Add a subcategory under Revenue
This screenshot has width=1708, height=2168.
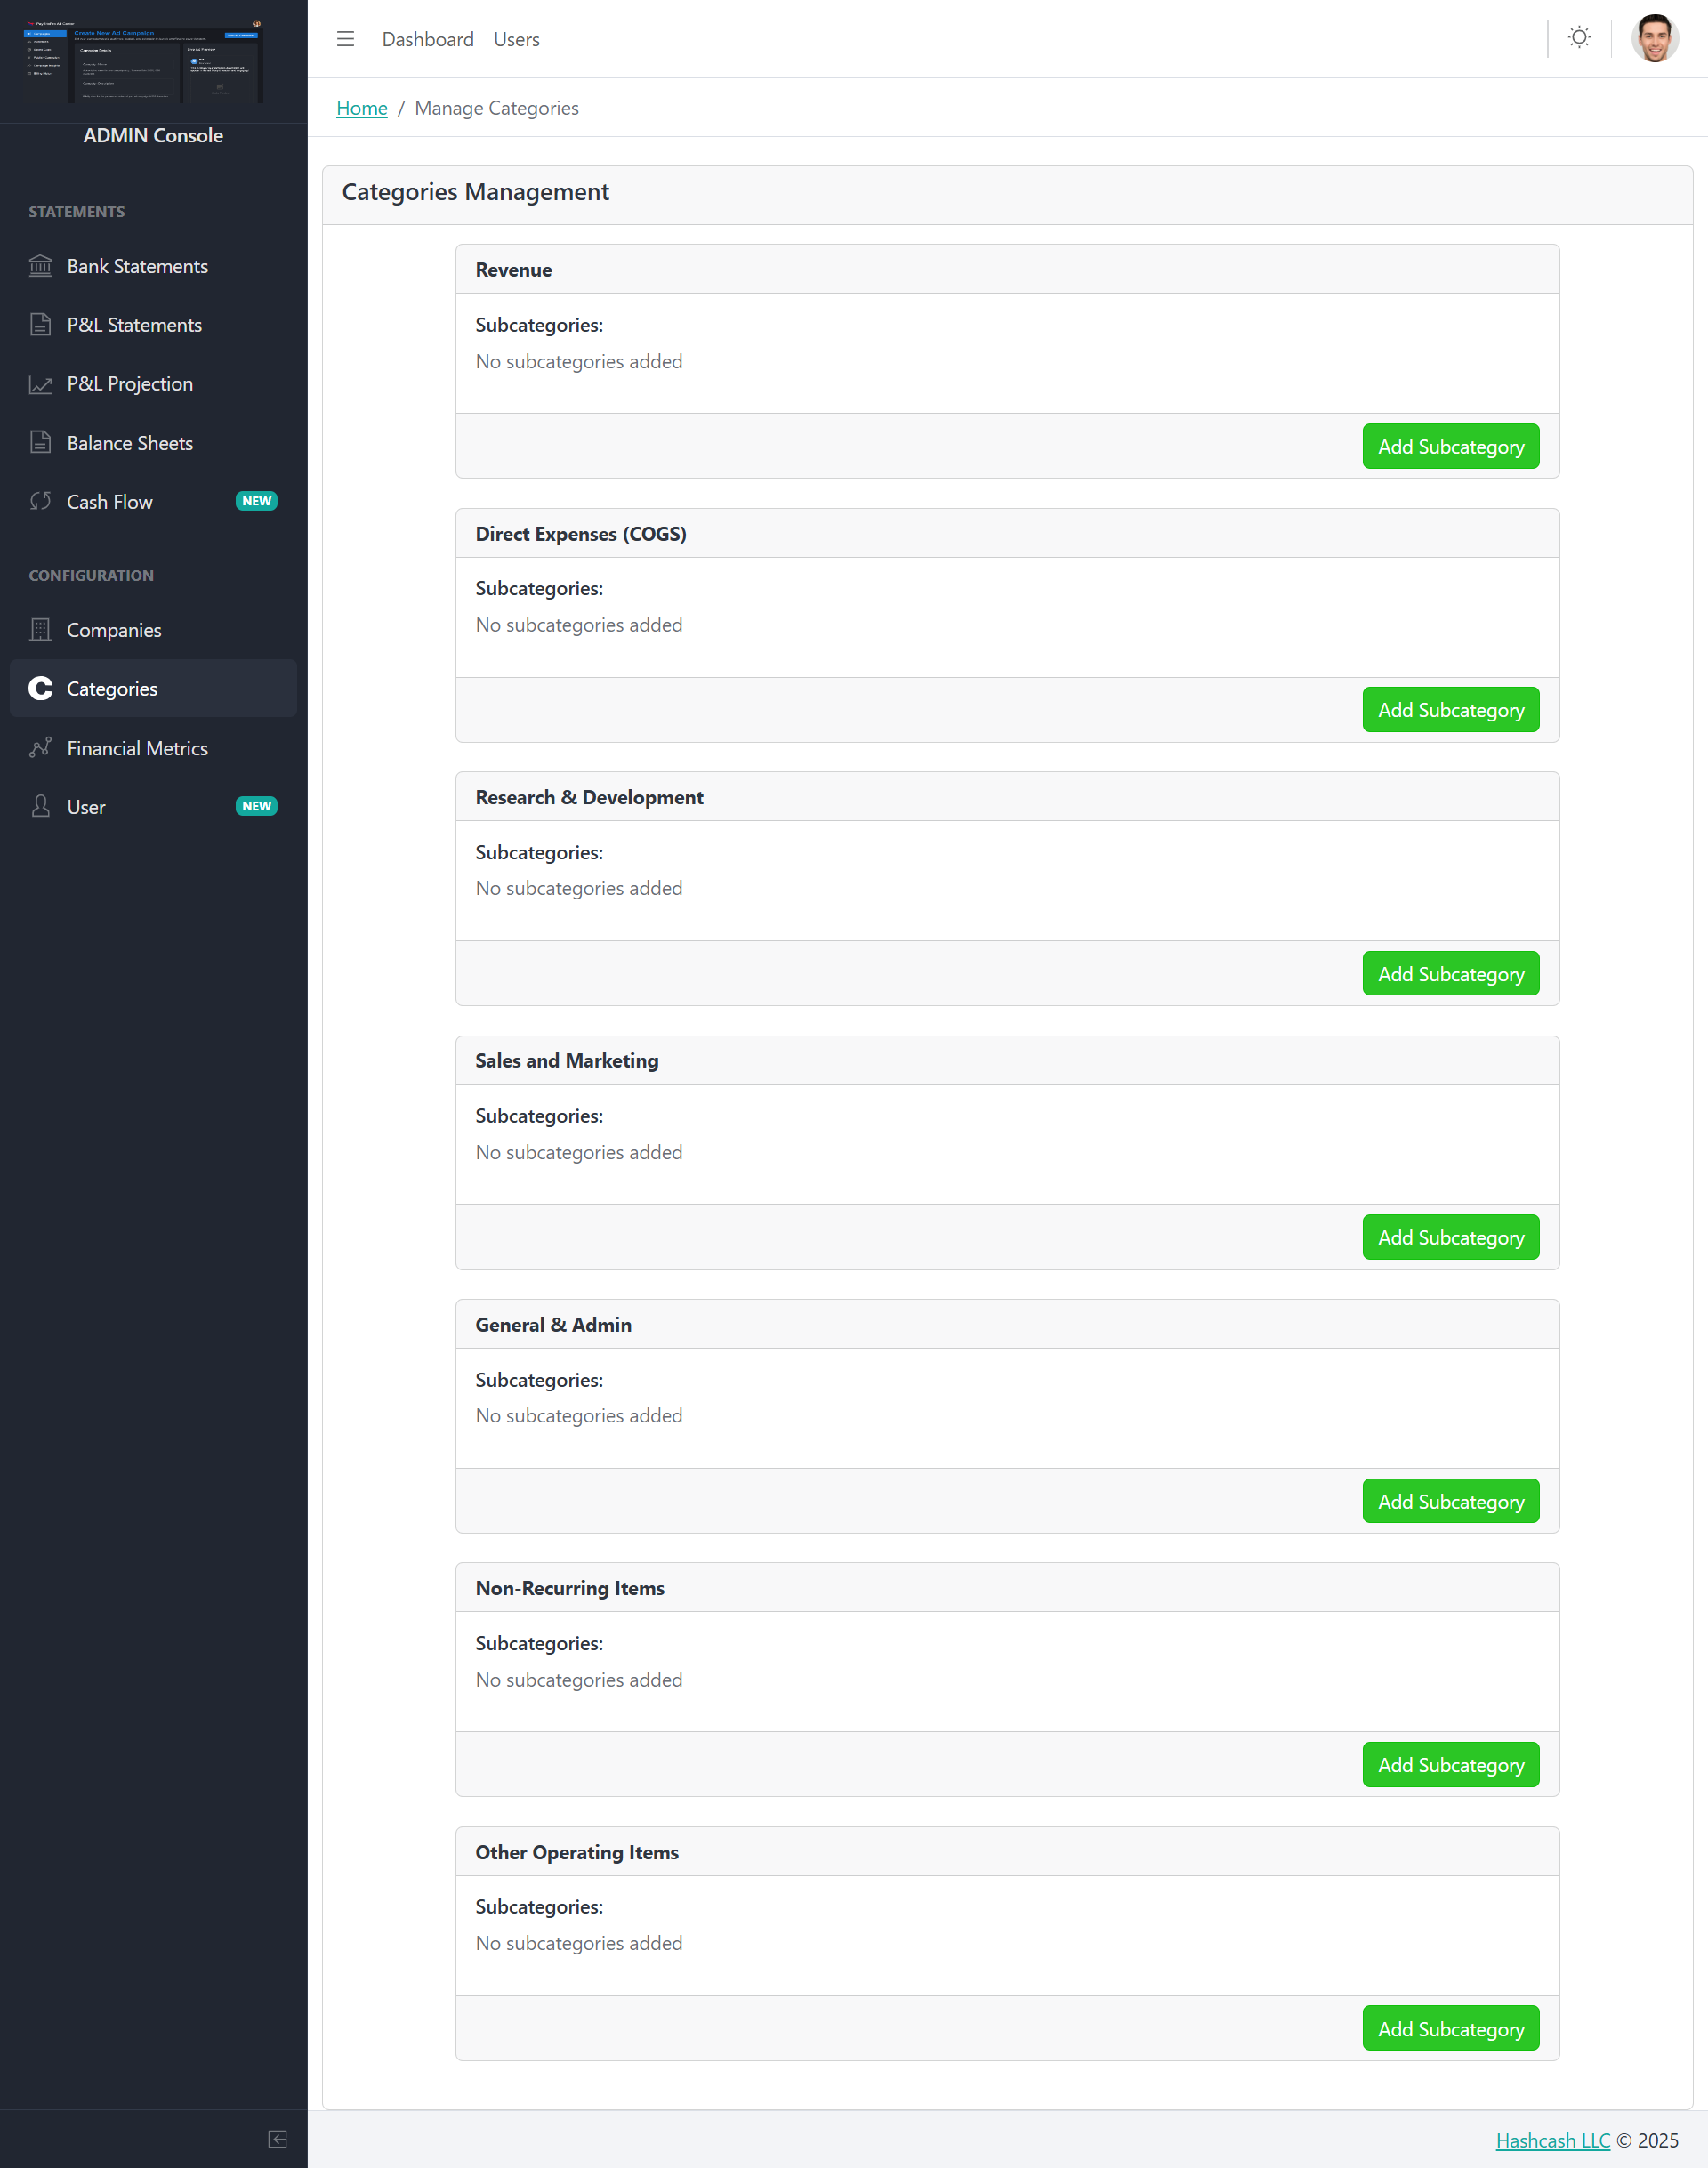1450,446
